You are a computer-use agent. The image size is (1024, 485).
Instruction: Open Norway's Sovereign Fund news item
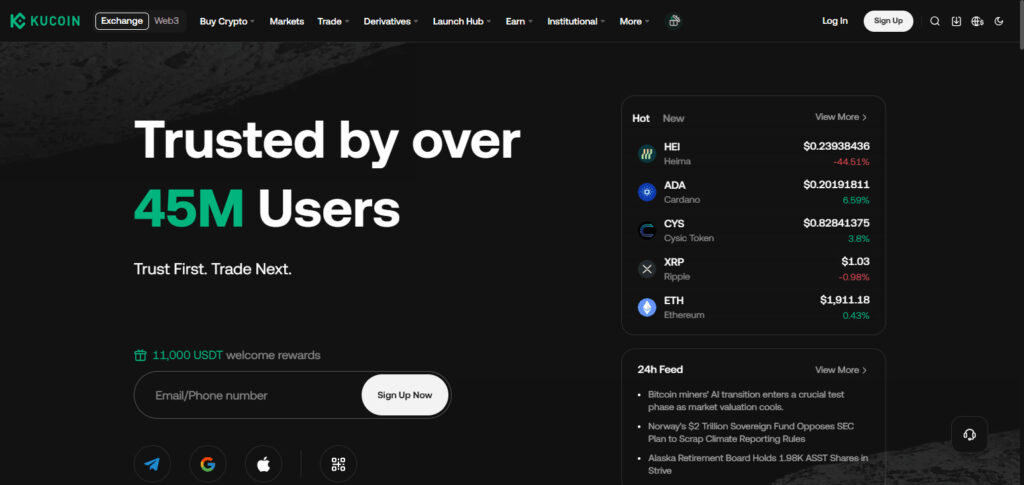tap(750, 432)
